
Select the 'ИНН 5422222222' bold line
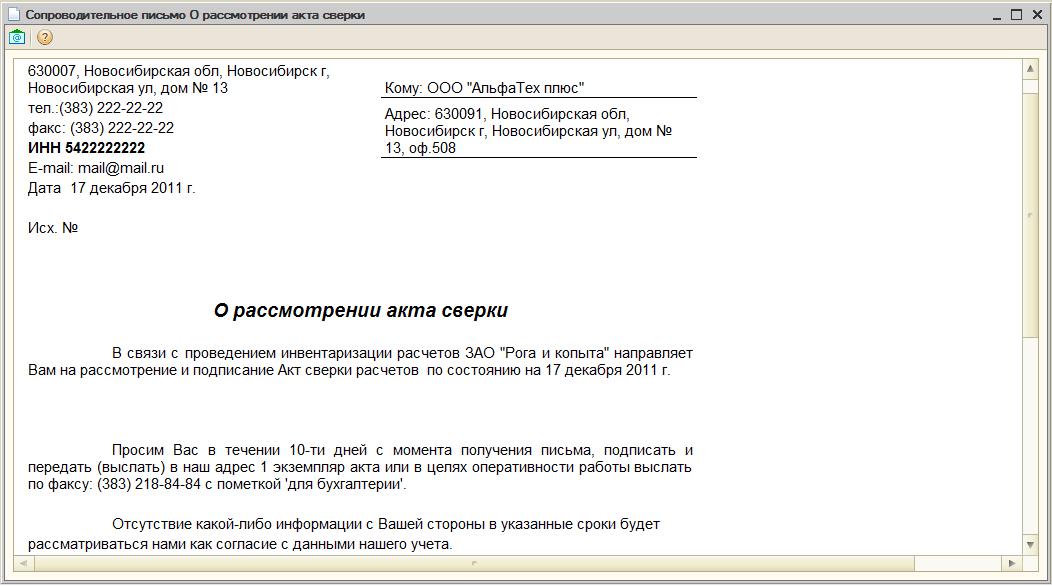pyautogui.click(x=87, y=148)
